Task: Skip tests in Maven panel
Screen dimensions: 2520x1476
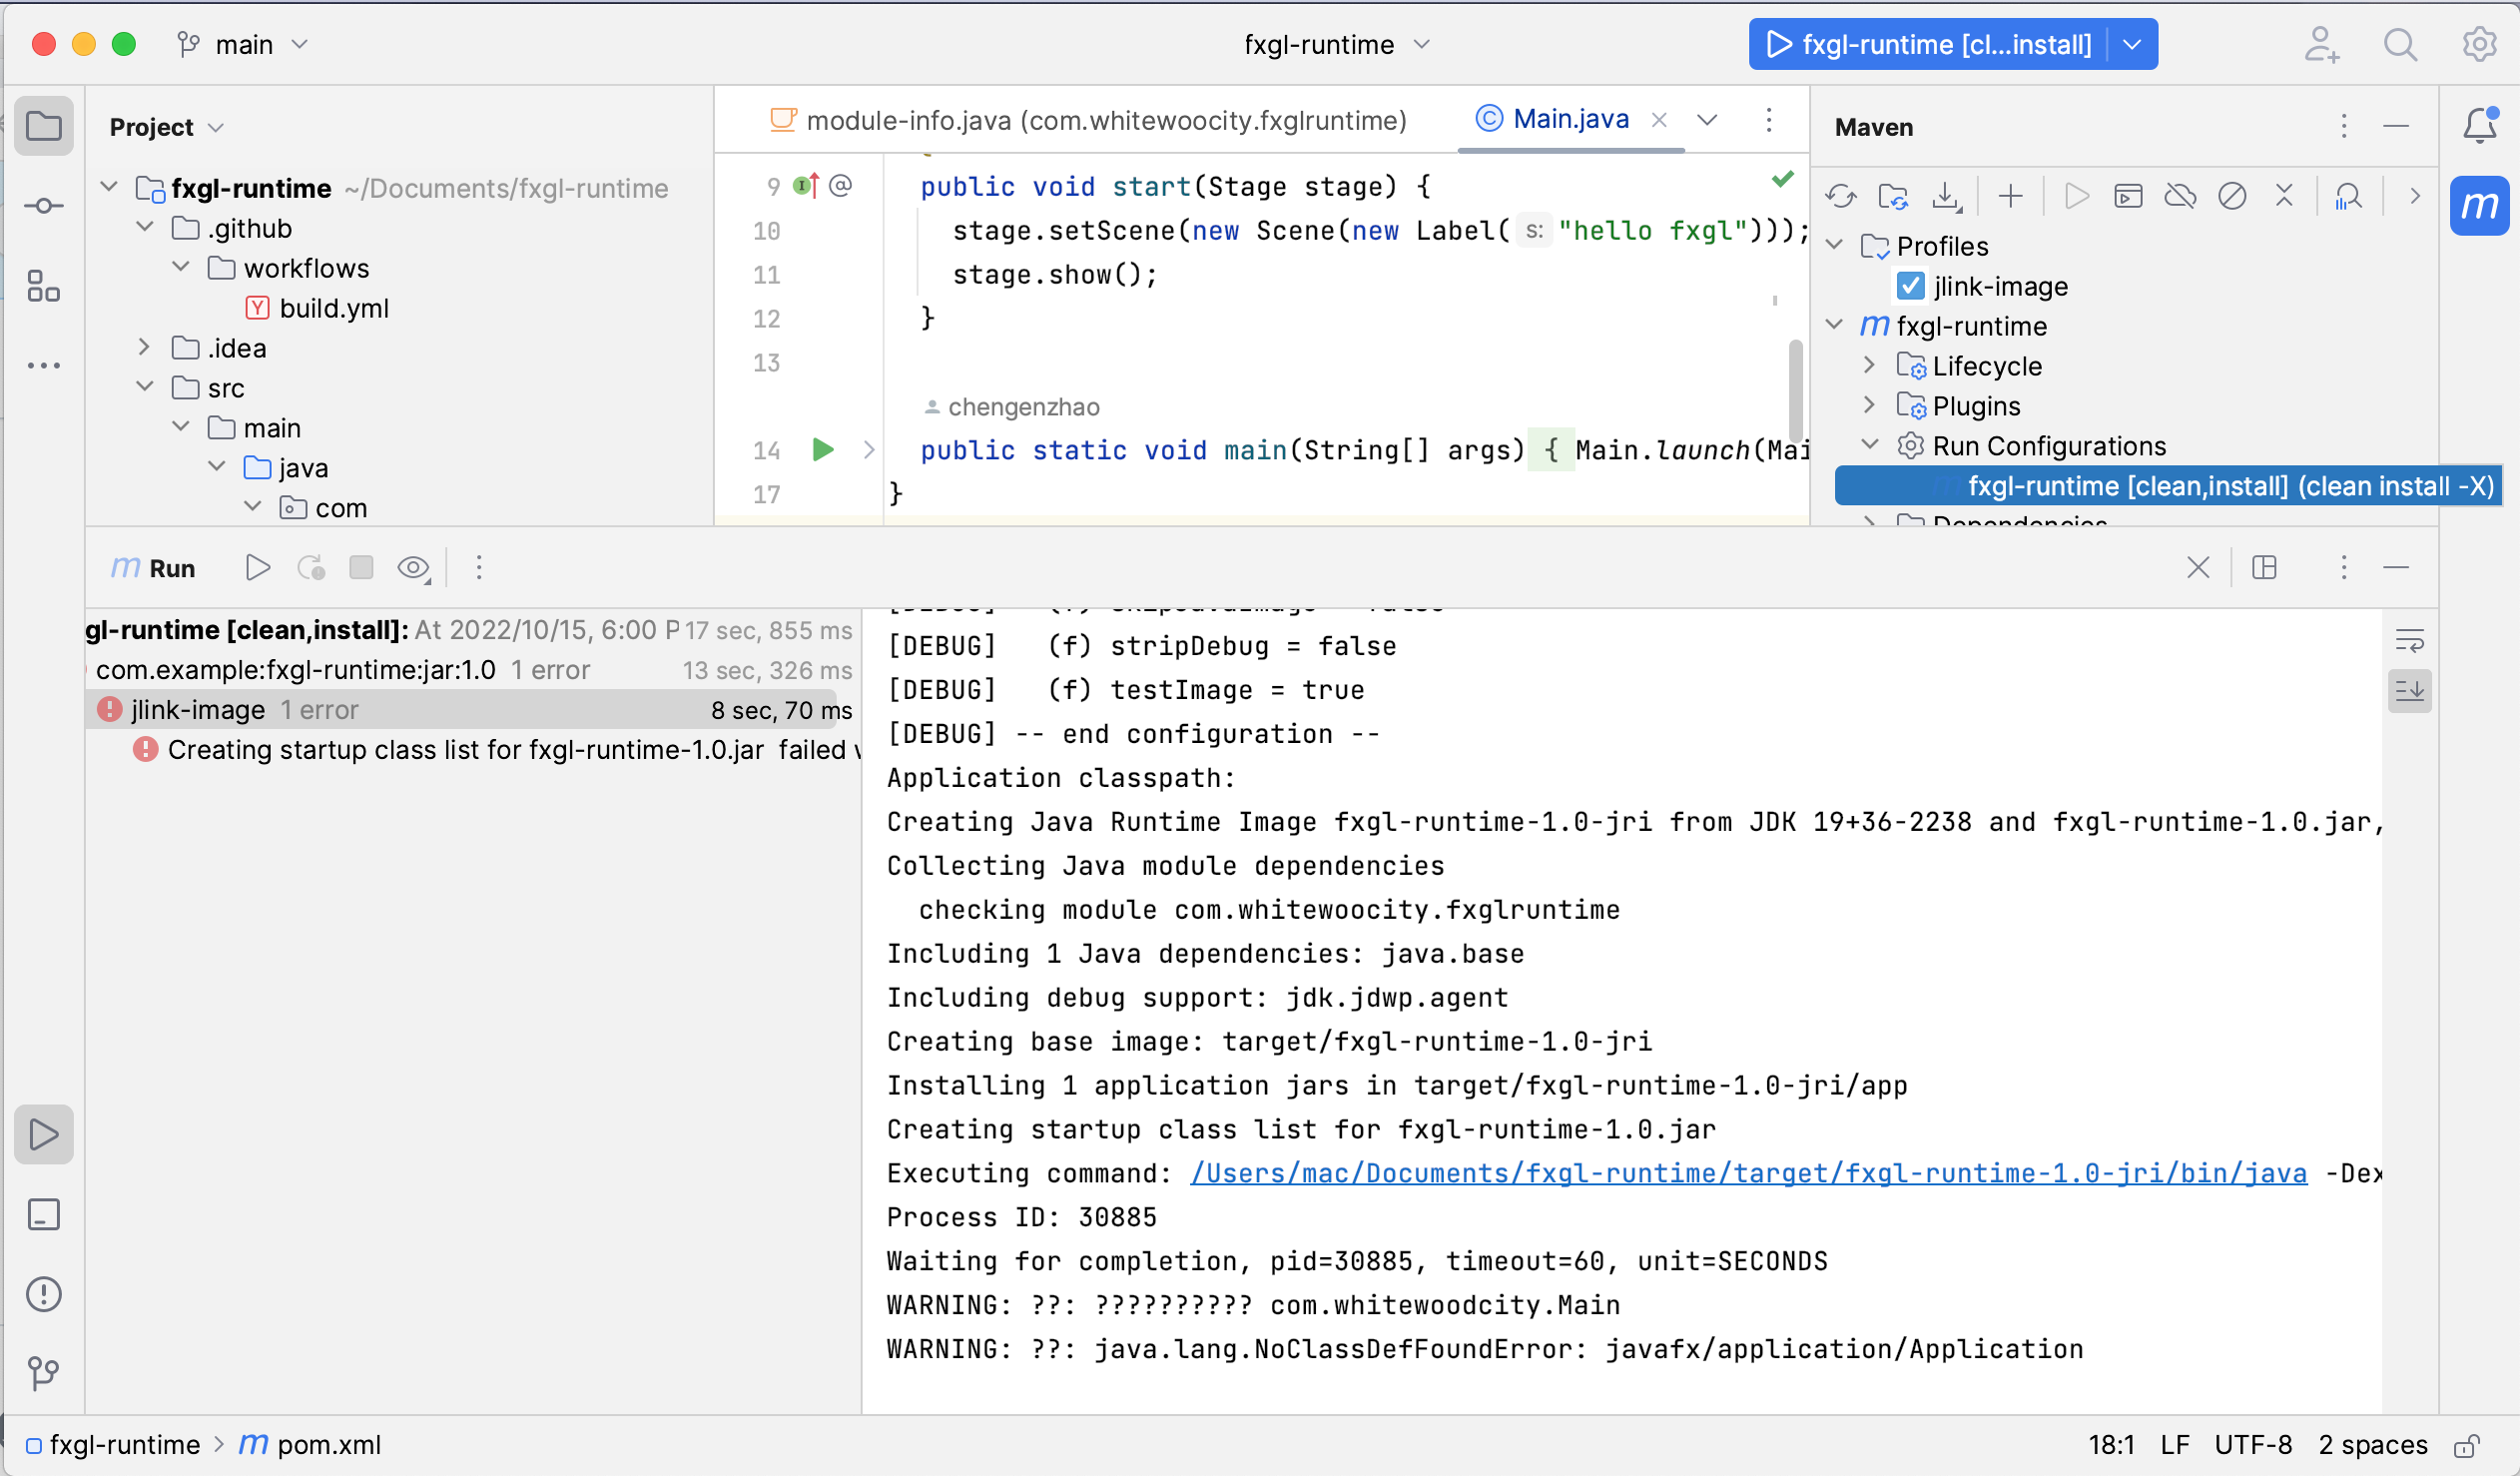Action: click(2233, 195)
